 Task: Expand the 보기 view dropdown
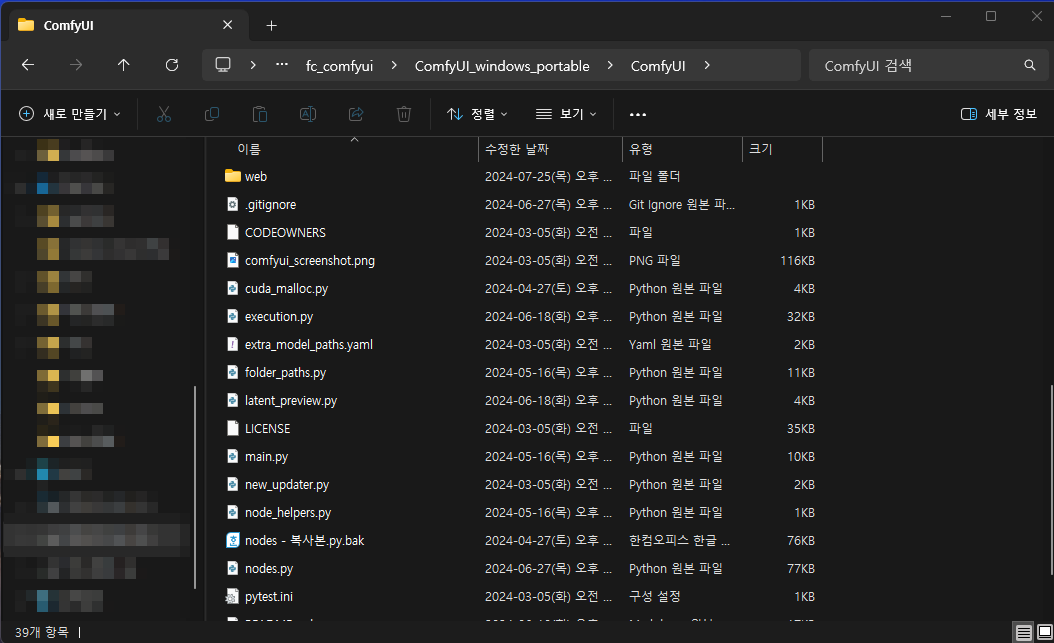(566, 114)
